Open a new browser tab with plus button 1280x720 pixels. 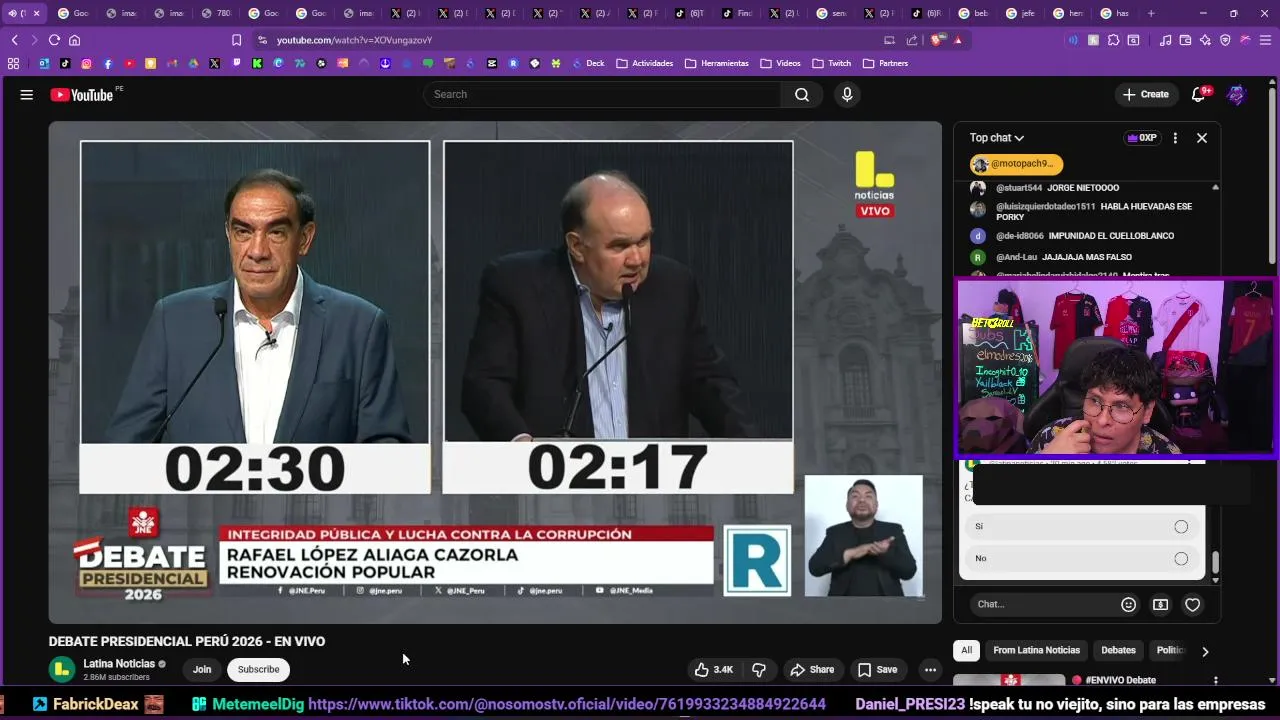click(x=1151, y=13)
